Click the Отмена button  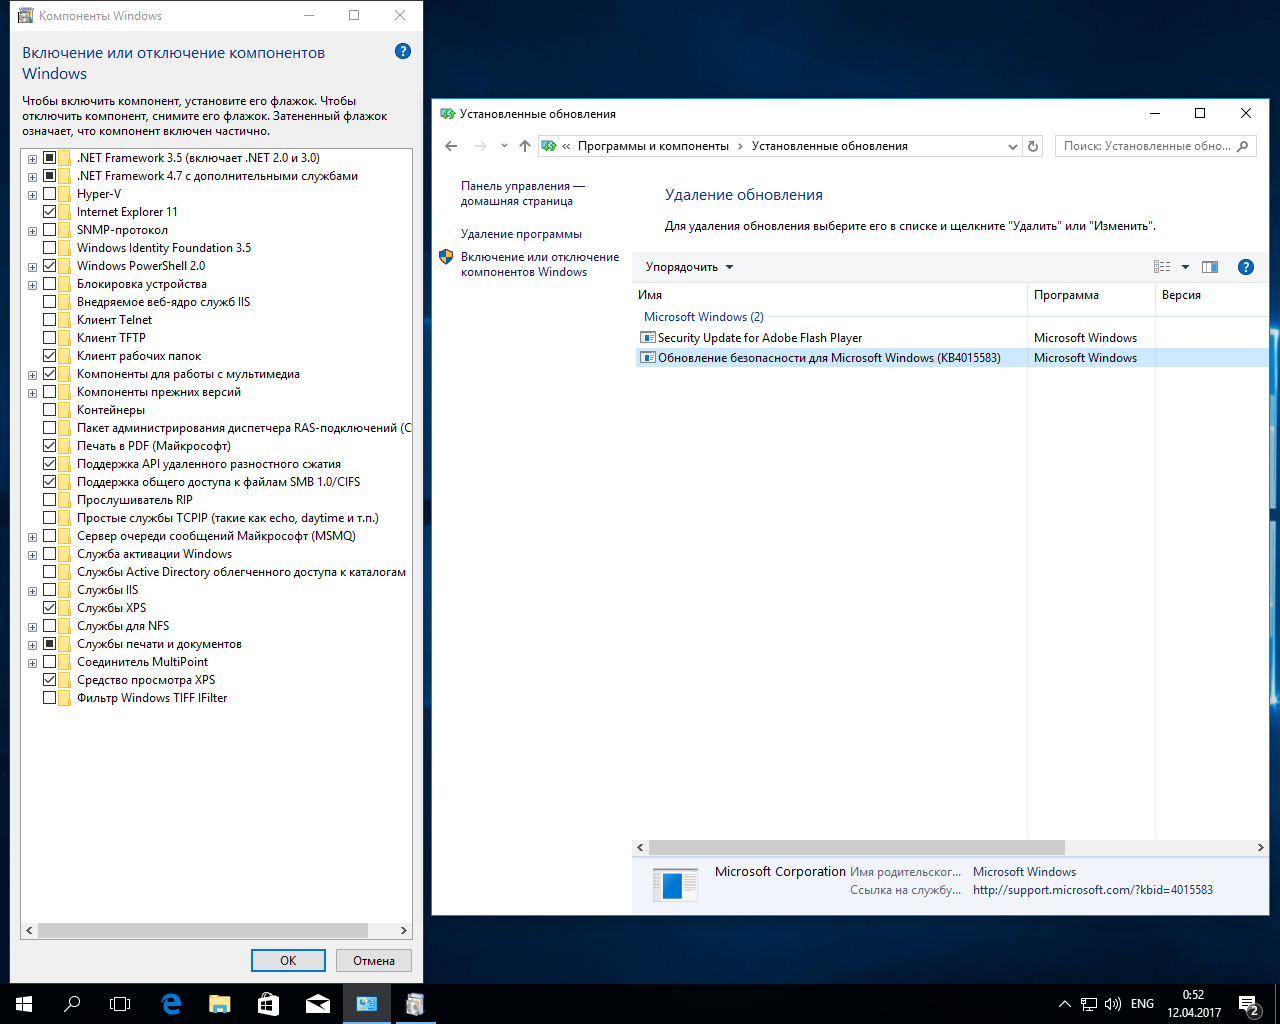click(x=374, y=960)
